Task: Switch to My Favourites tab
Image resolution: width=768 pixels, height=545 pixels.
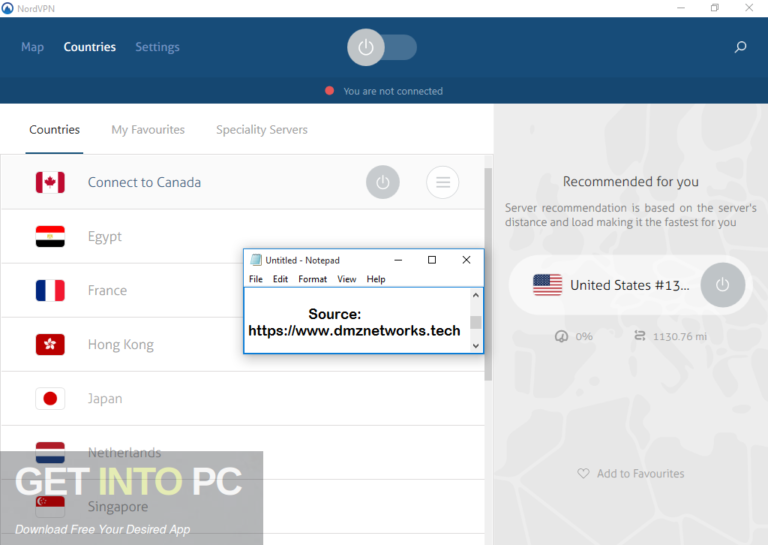Action: coord(148,130)
